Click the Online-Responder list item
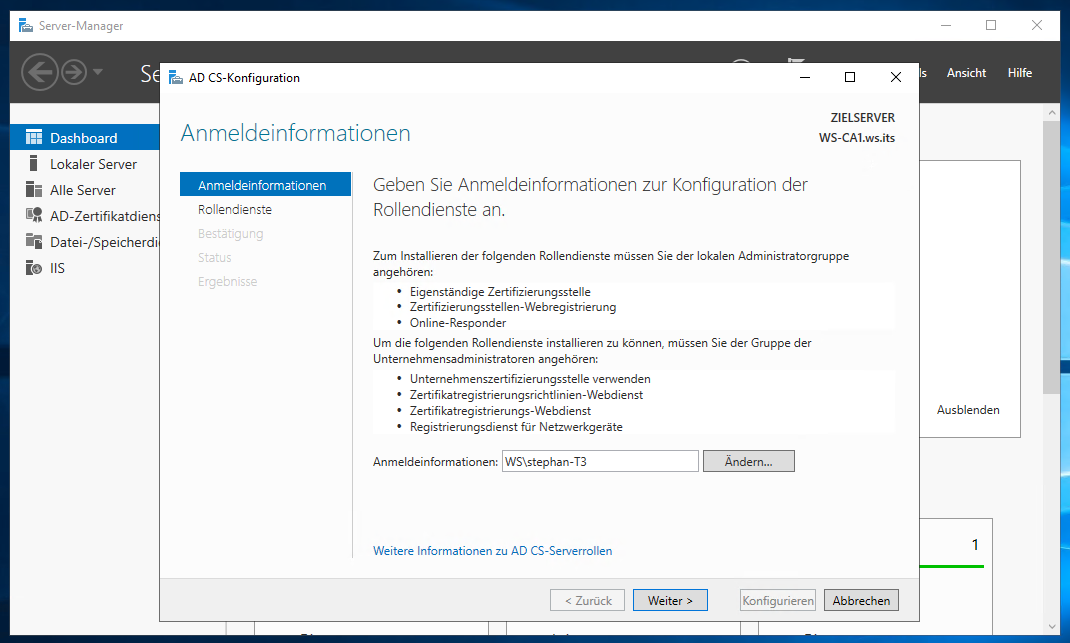This screenshot has width=1070, height=643. point(458,323)
